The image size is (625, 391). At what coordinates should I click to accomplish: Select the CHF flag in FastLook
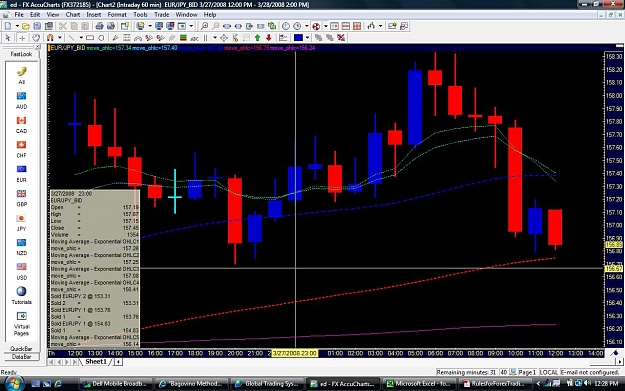click(x=22, y=149)
